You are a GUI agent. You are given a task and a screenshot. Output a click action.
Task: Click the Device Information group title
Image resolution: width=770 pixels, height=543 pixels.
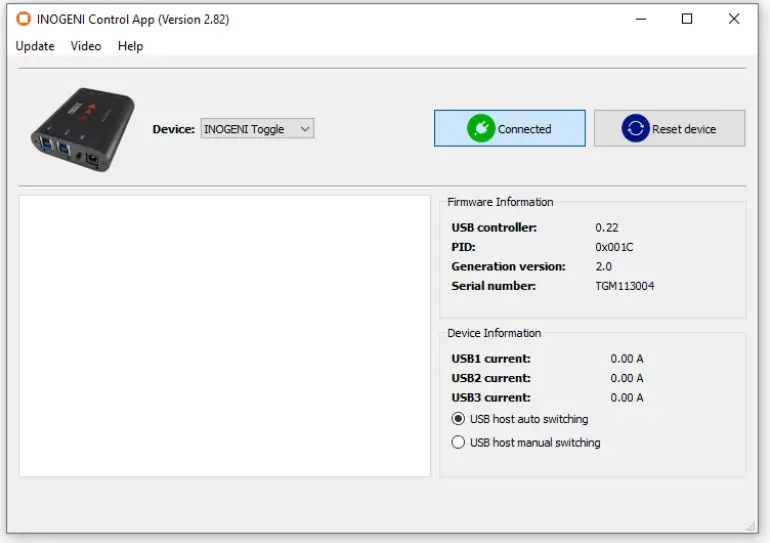pos(494,333)
